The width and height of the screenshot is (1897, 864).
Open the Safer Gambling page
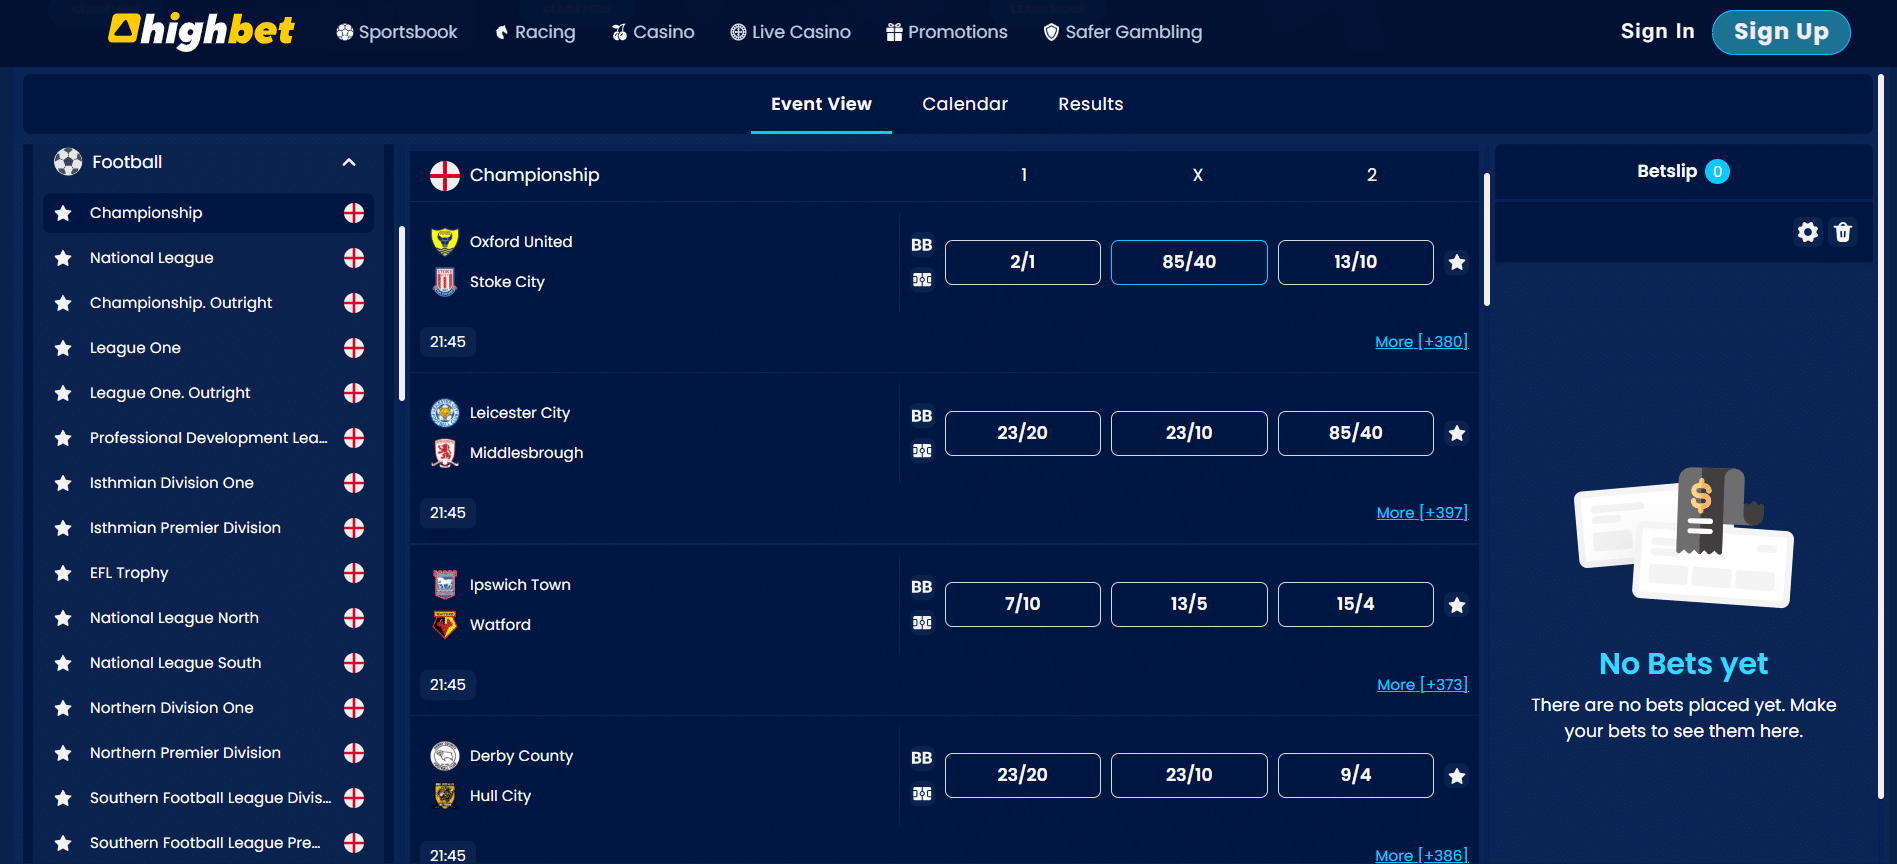pos(1122,32)
